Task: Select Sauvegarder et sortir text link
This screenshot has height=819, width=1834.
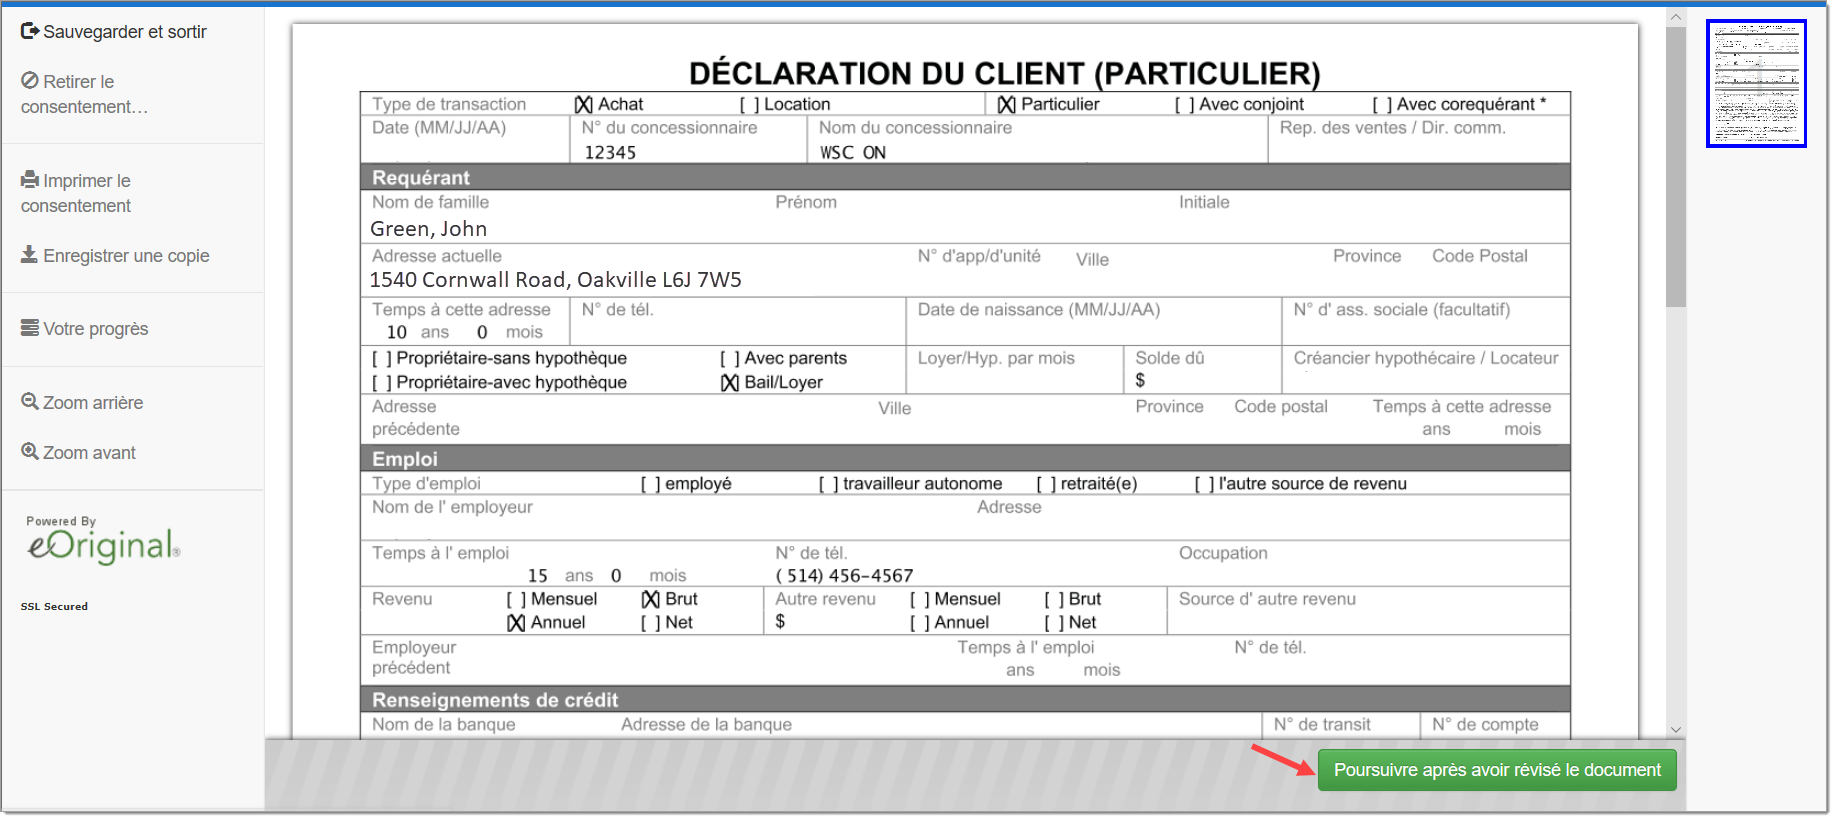Action: (x=125, y=32)
